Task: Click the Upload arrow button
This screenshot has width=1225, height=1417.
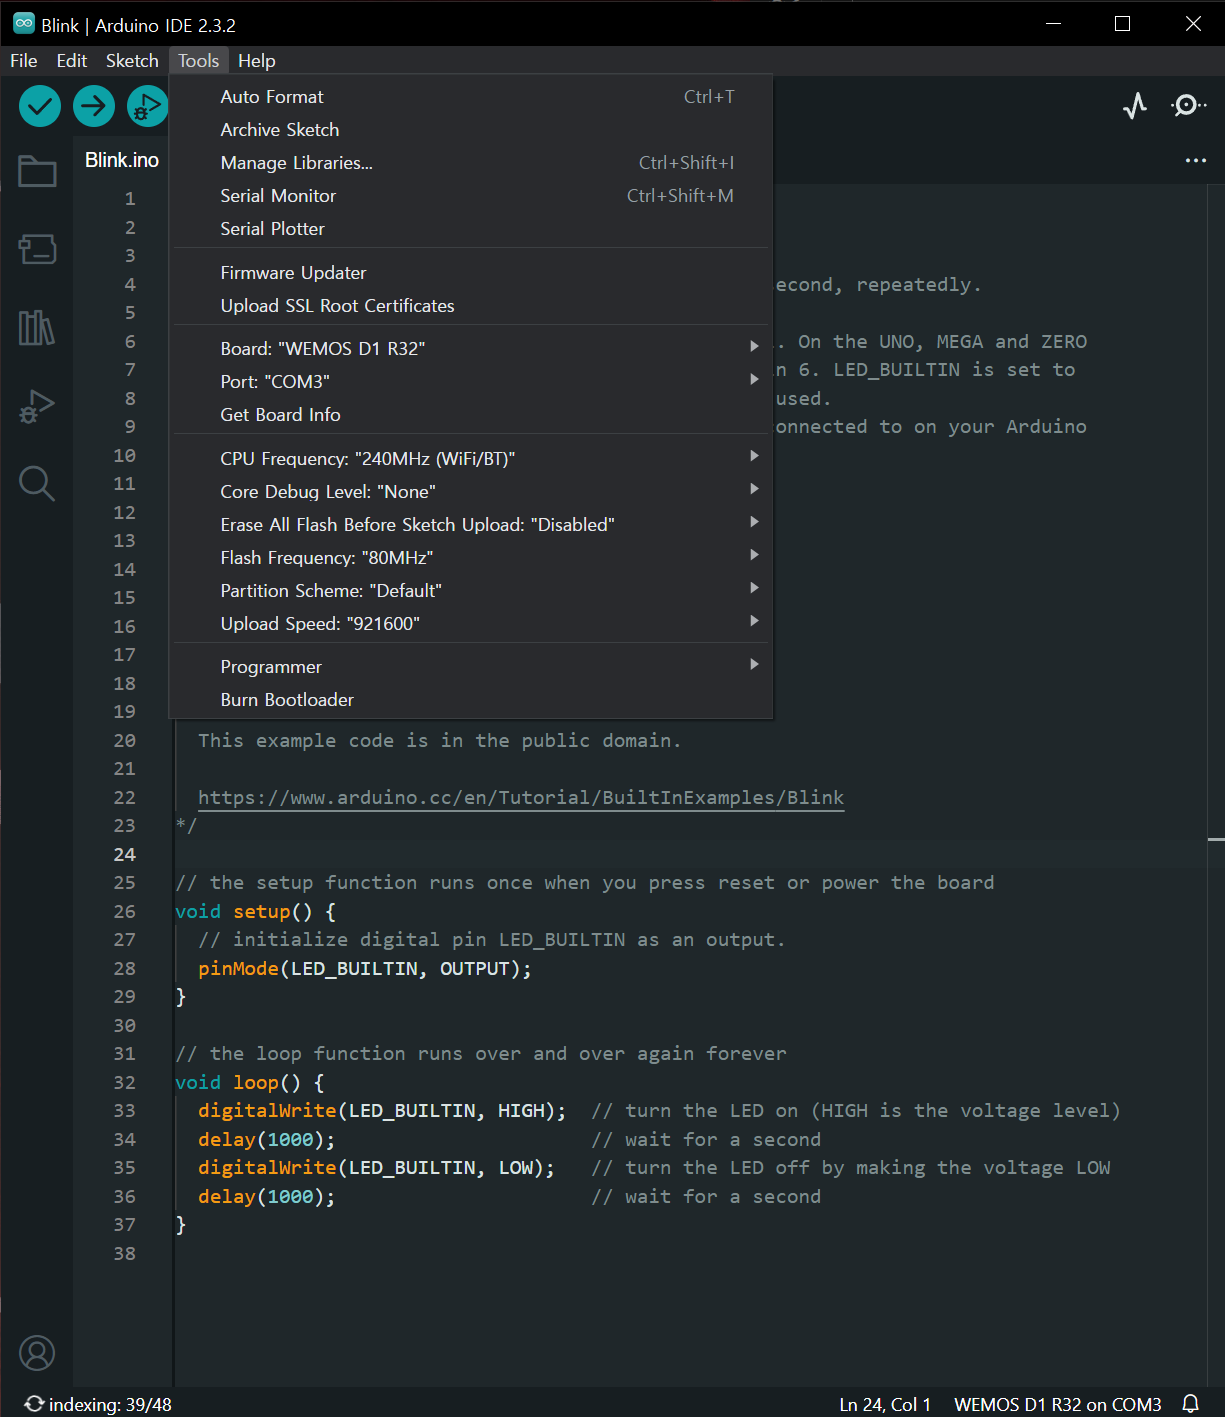Action: pyautogui.click(x=94, y=106)
